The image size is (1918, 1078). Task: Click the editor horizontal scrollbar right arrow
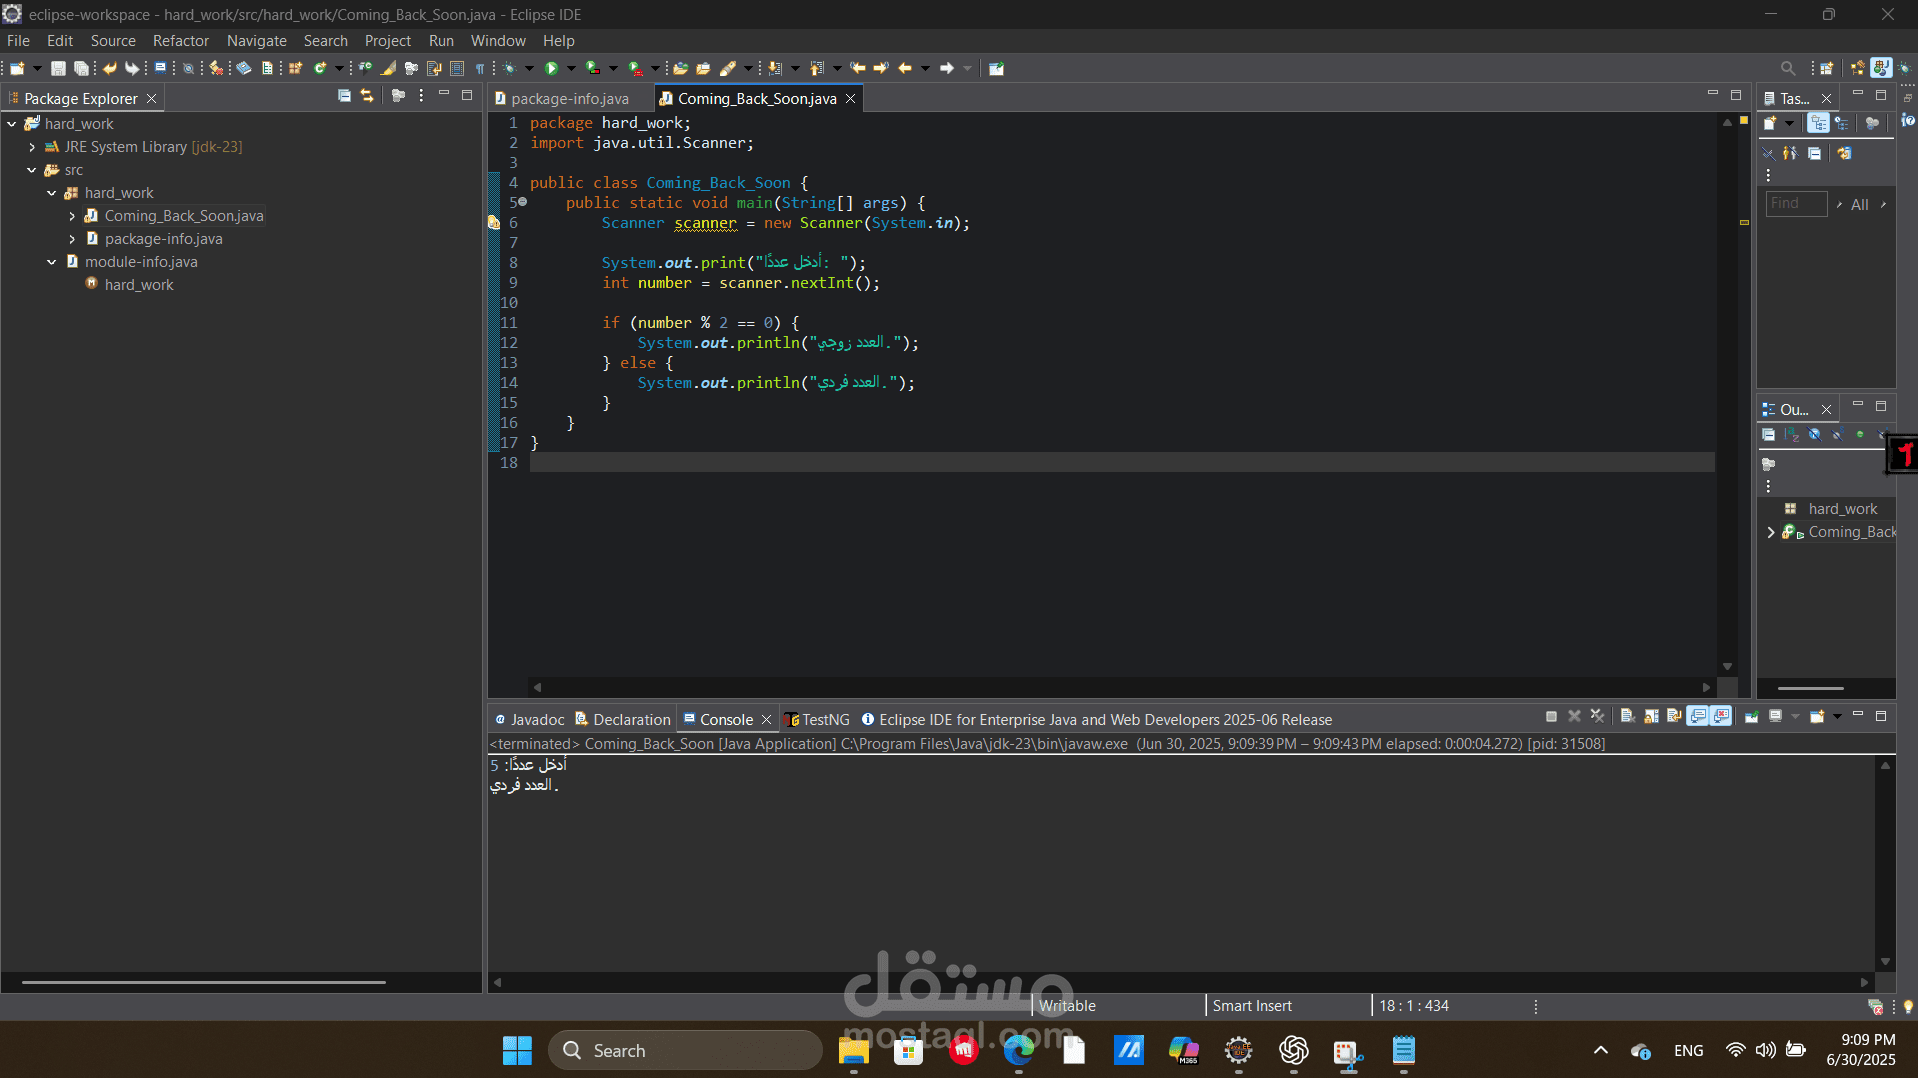click(x=1706, y=687)
